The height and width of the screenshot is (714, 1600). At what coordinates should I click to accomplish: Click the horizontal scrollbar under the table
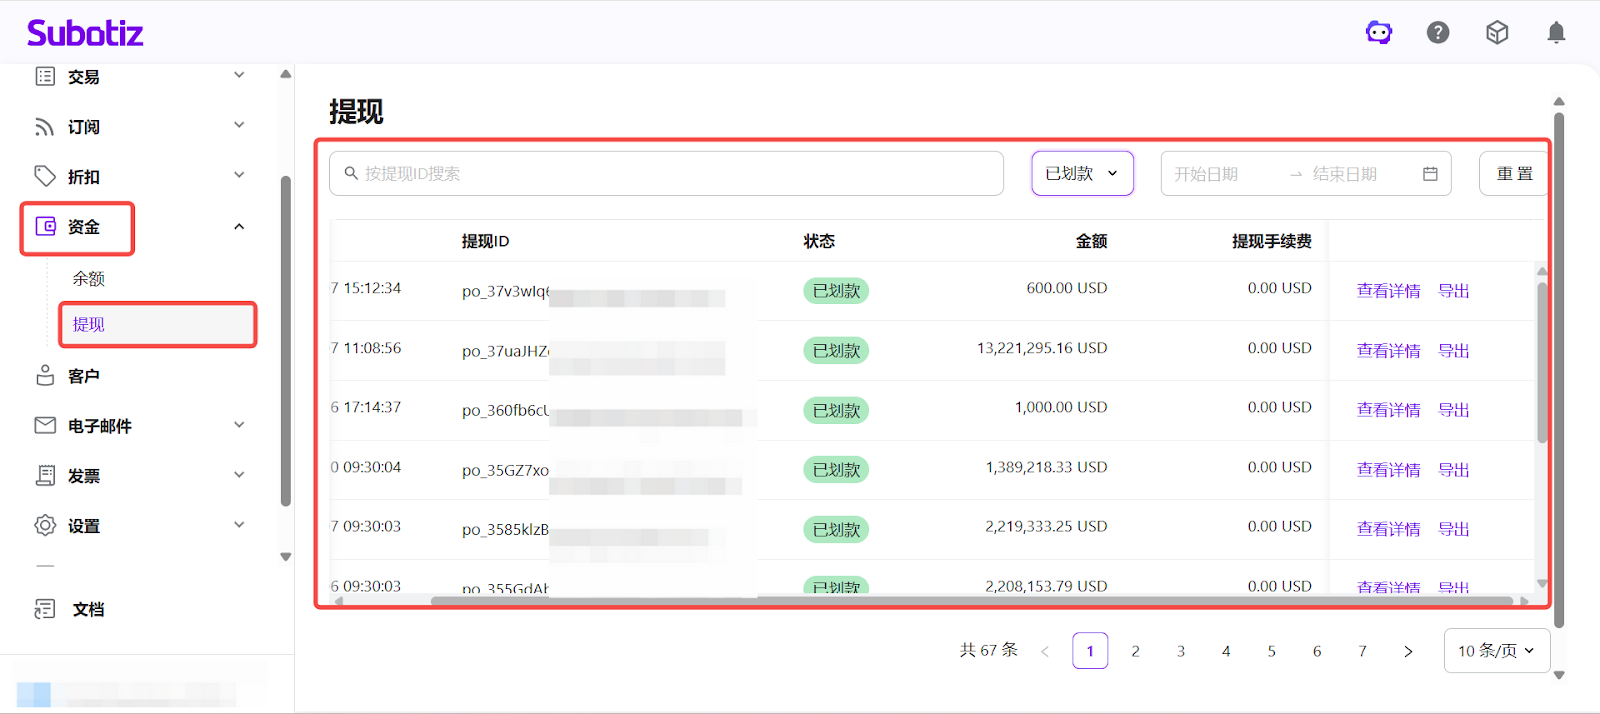point(970,601)
